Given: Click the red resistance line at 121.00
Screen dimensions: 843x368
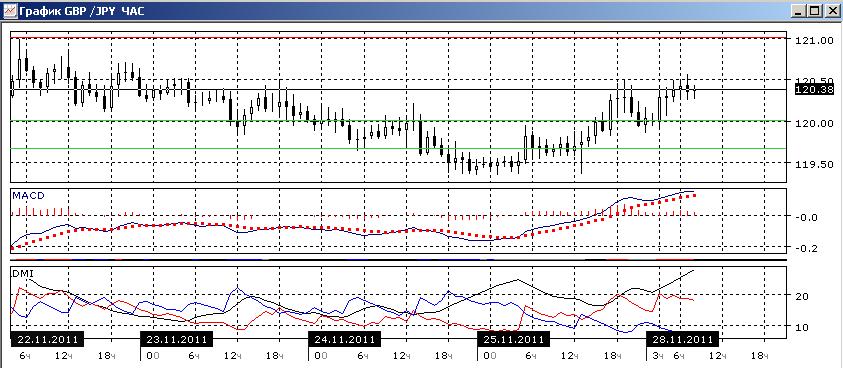Looking at the screenshot, I should tap(398, 38).
